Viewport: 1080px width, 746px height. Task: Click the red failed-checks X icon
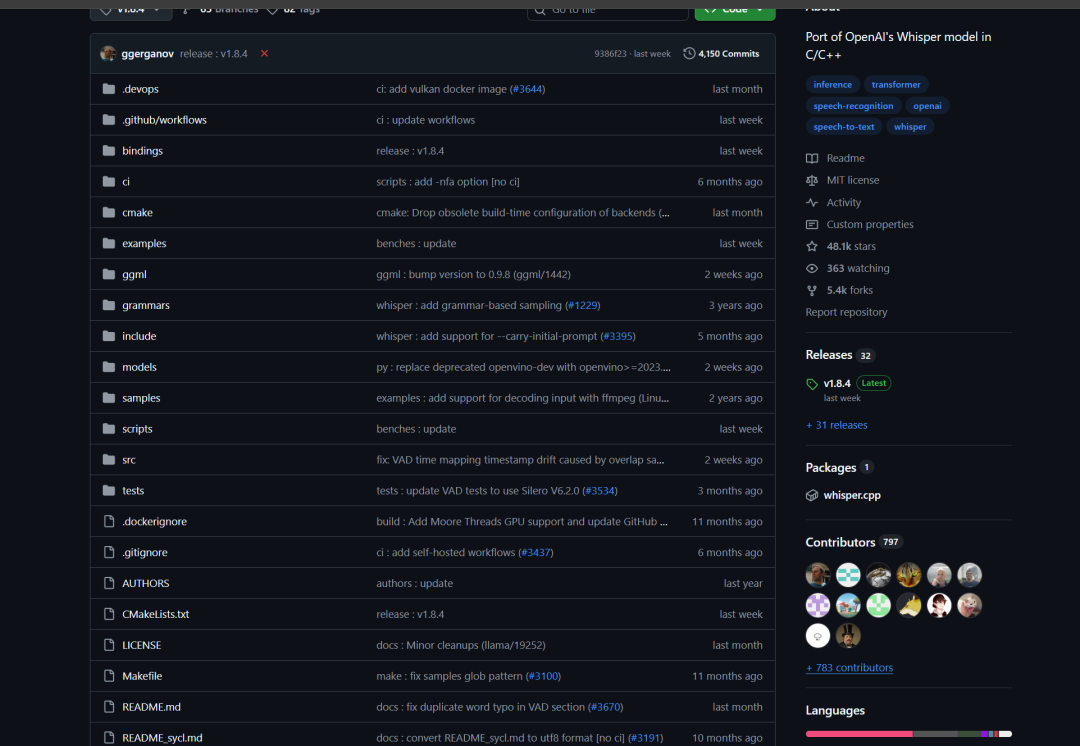coord(264,54)
